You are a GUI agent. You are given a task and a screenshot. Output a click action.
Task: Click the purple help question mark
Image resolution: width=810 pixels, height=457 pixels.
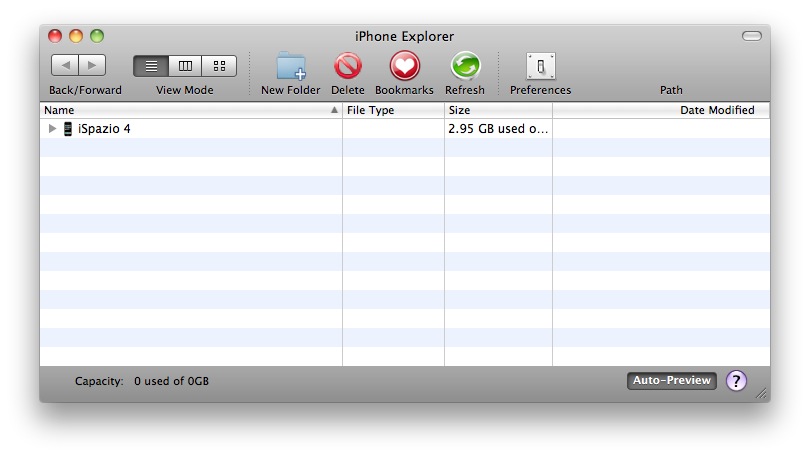[736, 381]
